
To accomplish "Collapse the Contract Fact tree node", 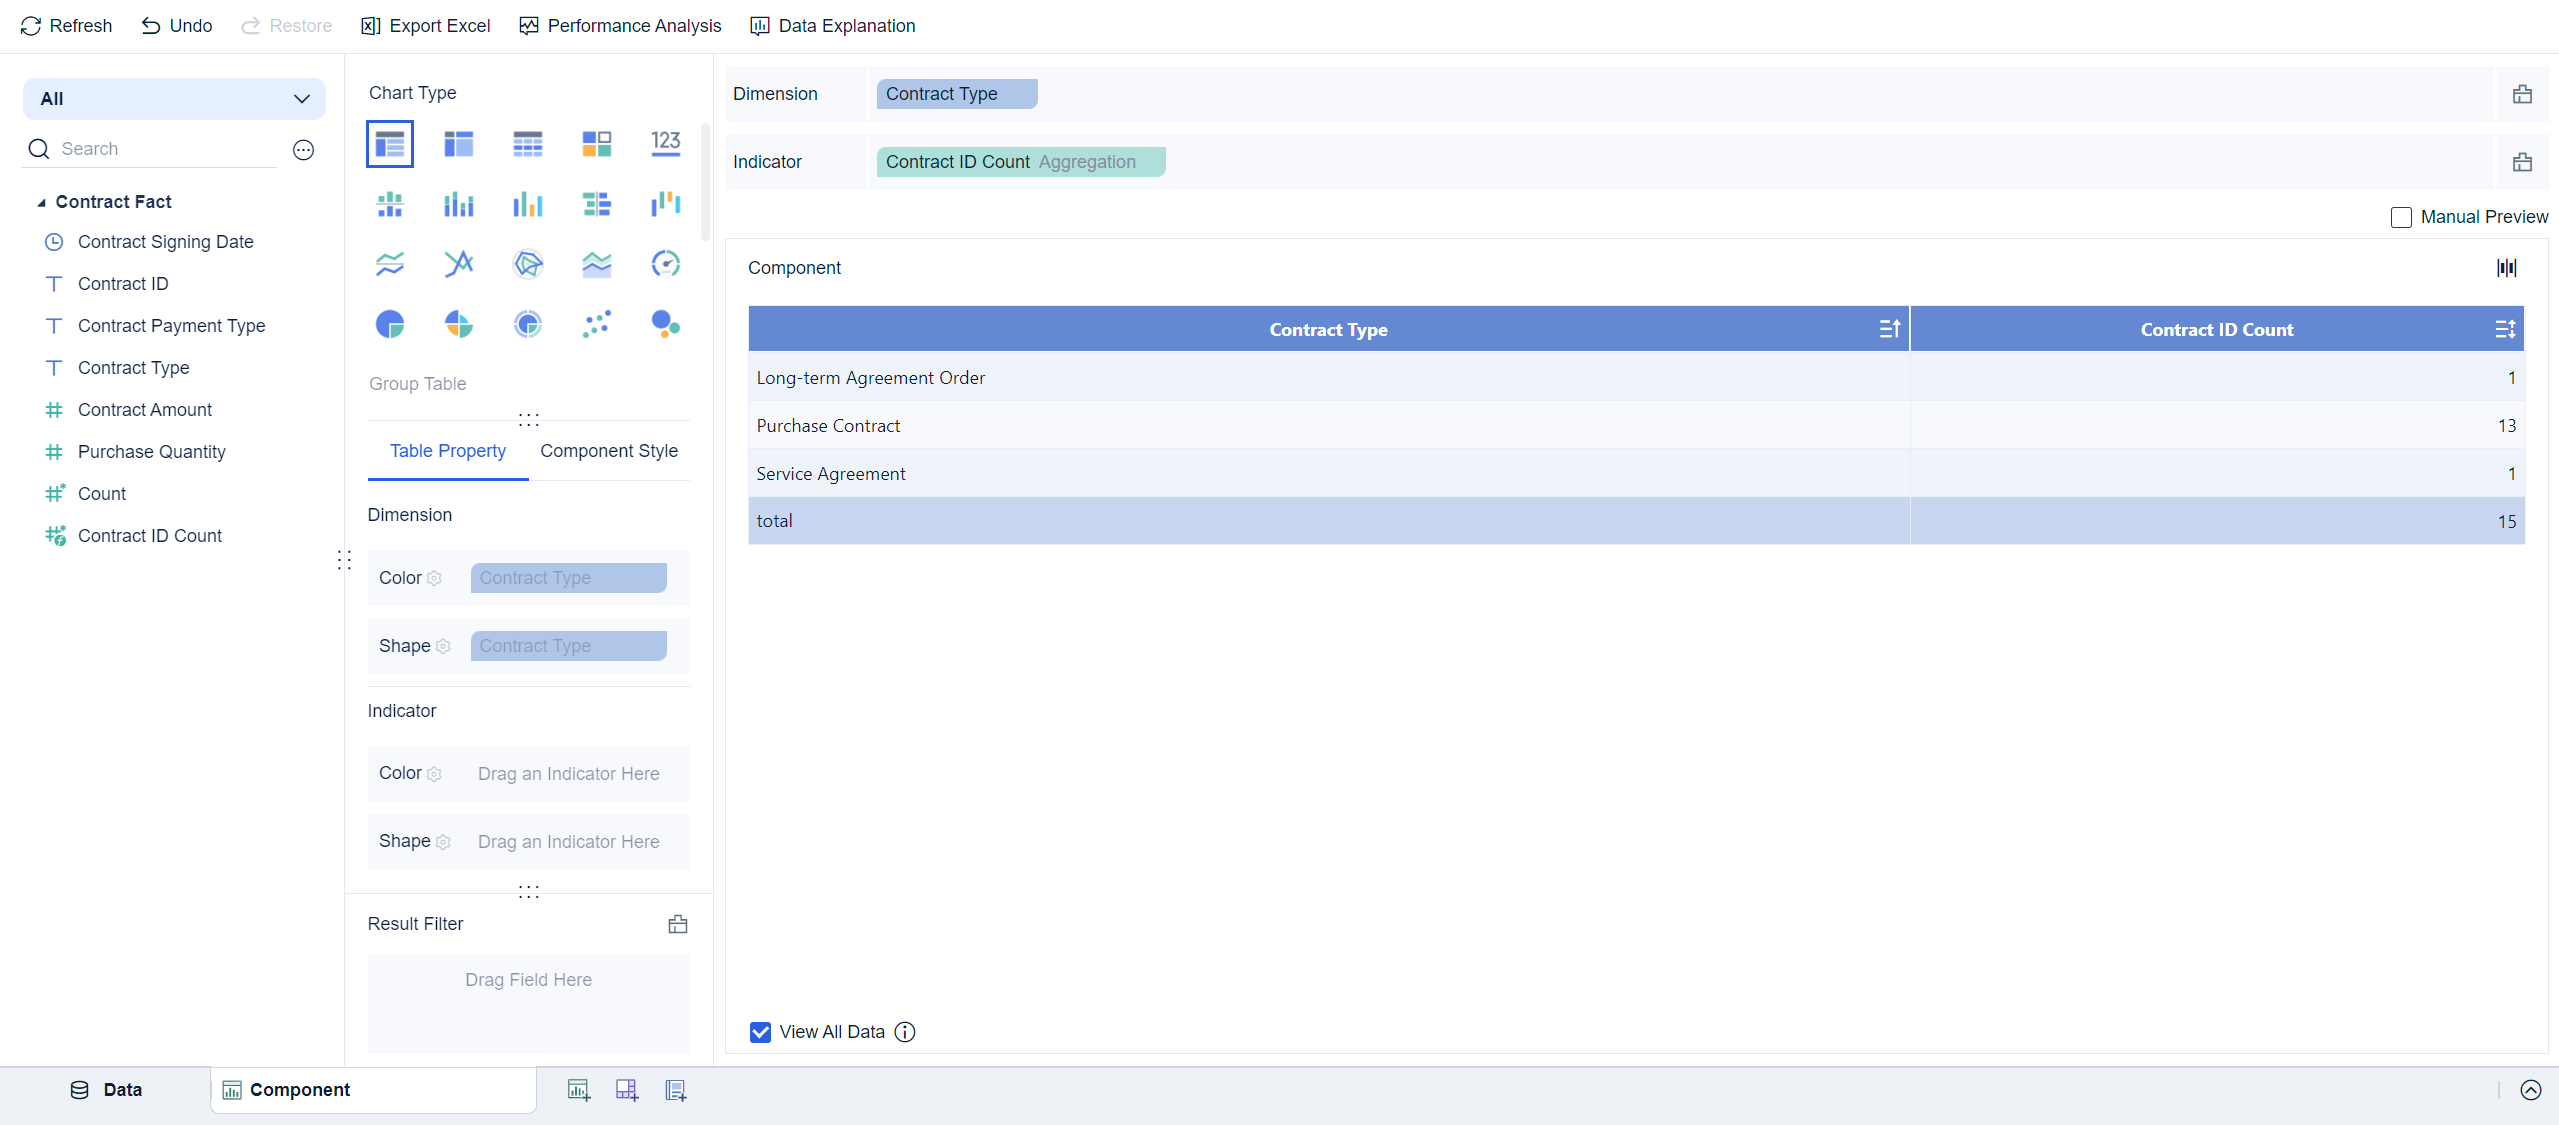I will click(41, 203).
